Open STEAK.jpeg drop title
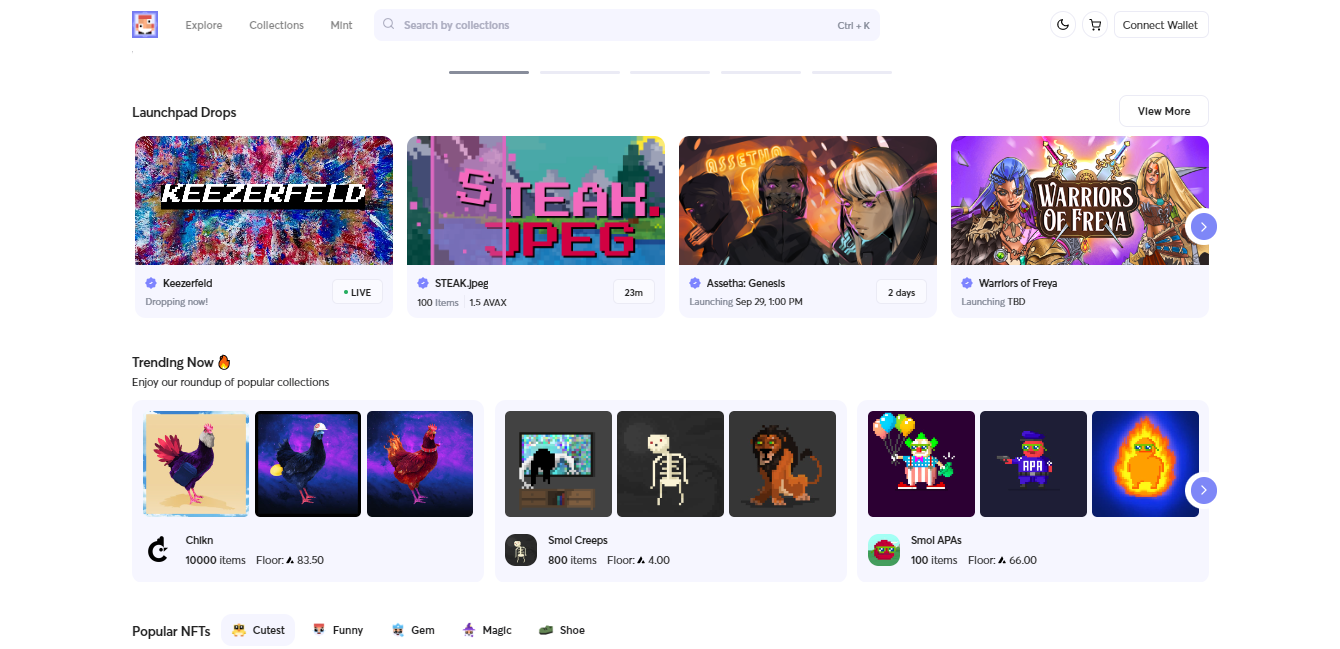Screen dimensions: 1340x649 (461, 283)
